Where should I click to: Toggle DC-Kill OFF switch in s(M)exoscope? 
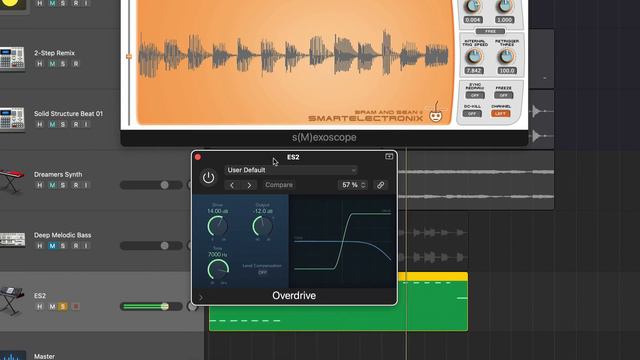(472, 113)
